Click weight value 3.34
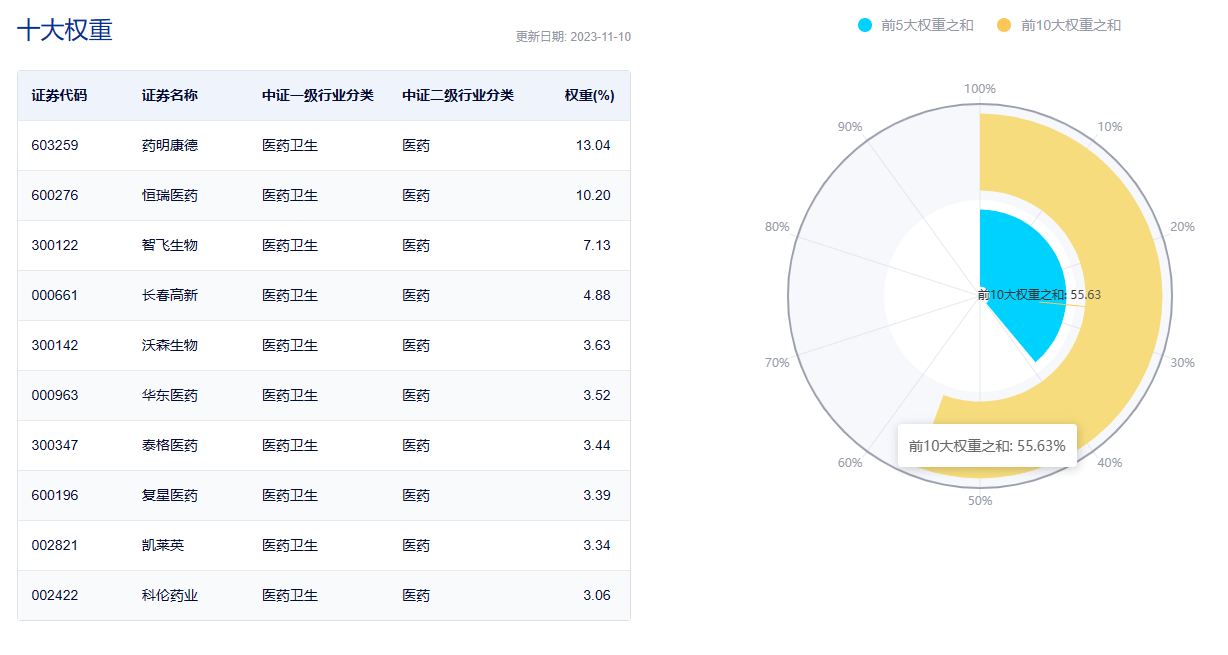 (597, 545)
